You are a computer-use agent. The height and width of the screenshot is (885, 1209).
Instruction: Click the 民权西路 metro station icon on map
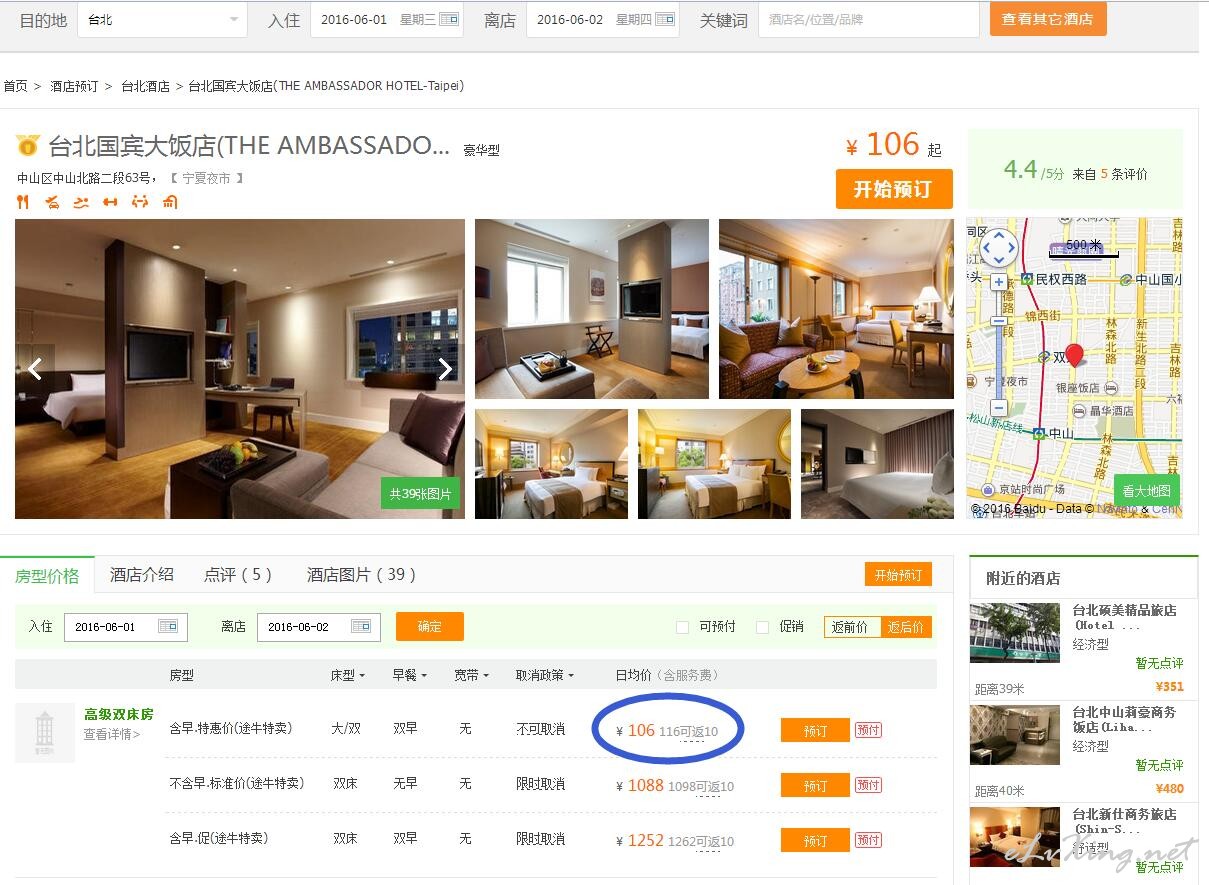click(x=1027, y=280)
